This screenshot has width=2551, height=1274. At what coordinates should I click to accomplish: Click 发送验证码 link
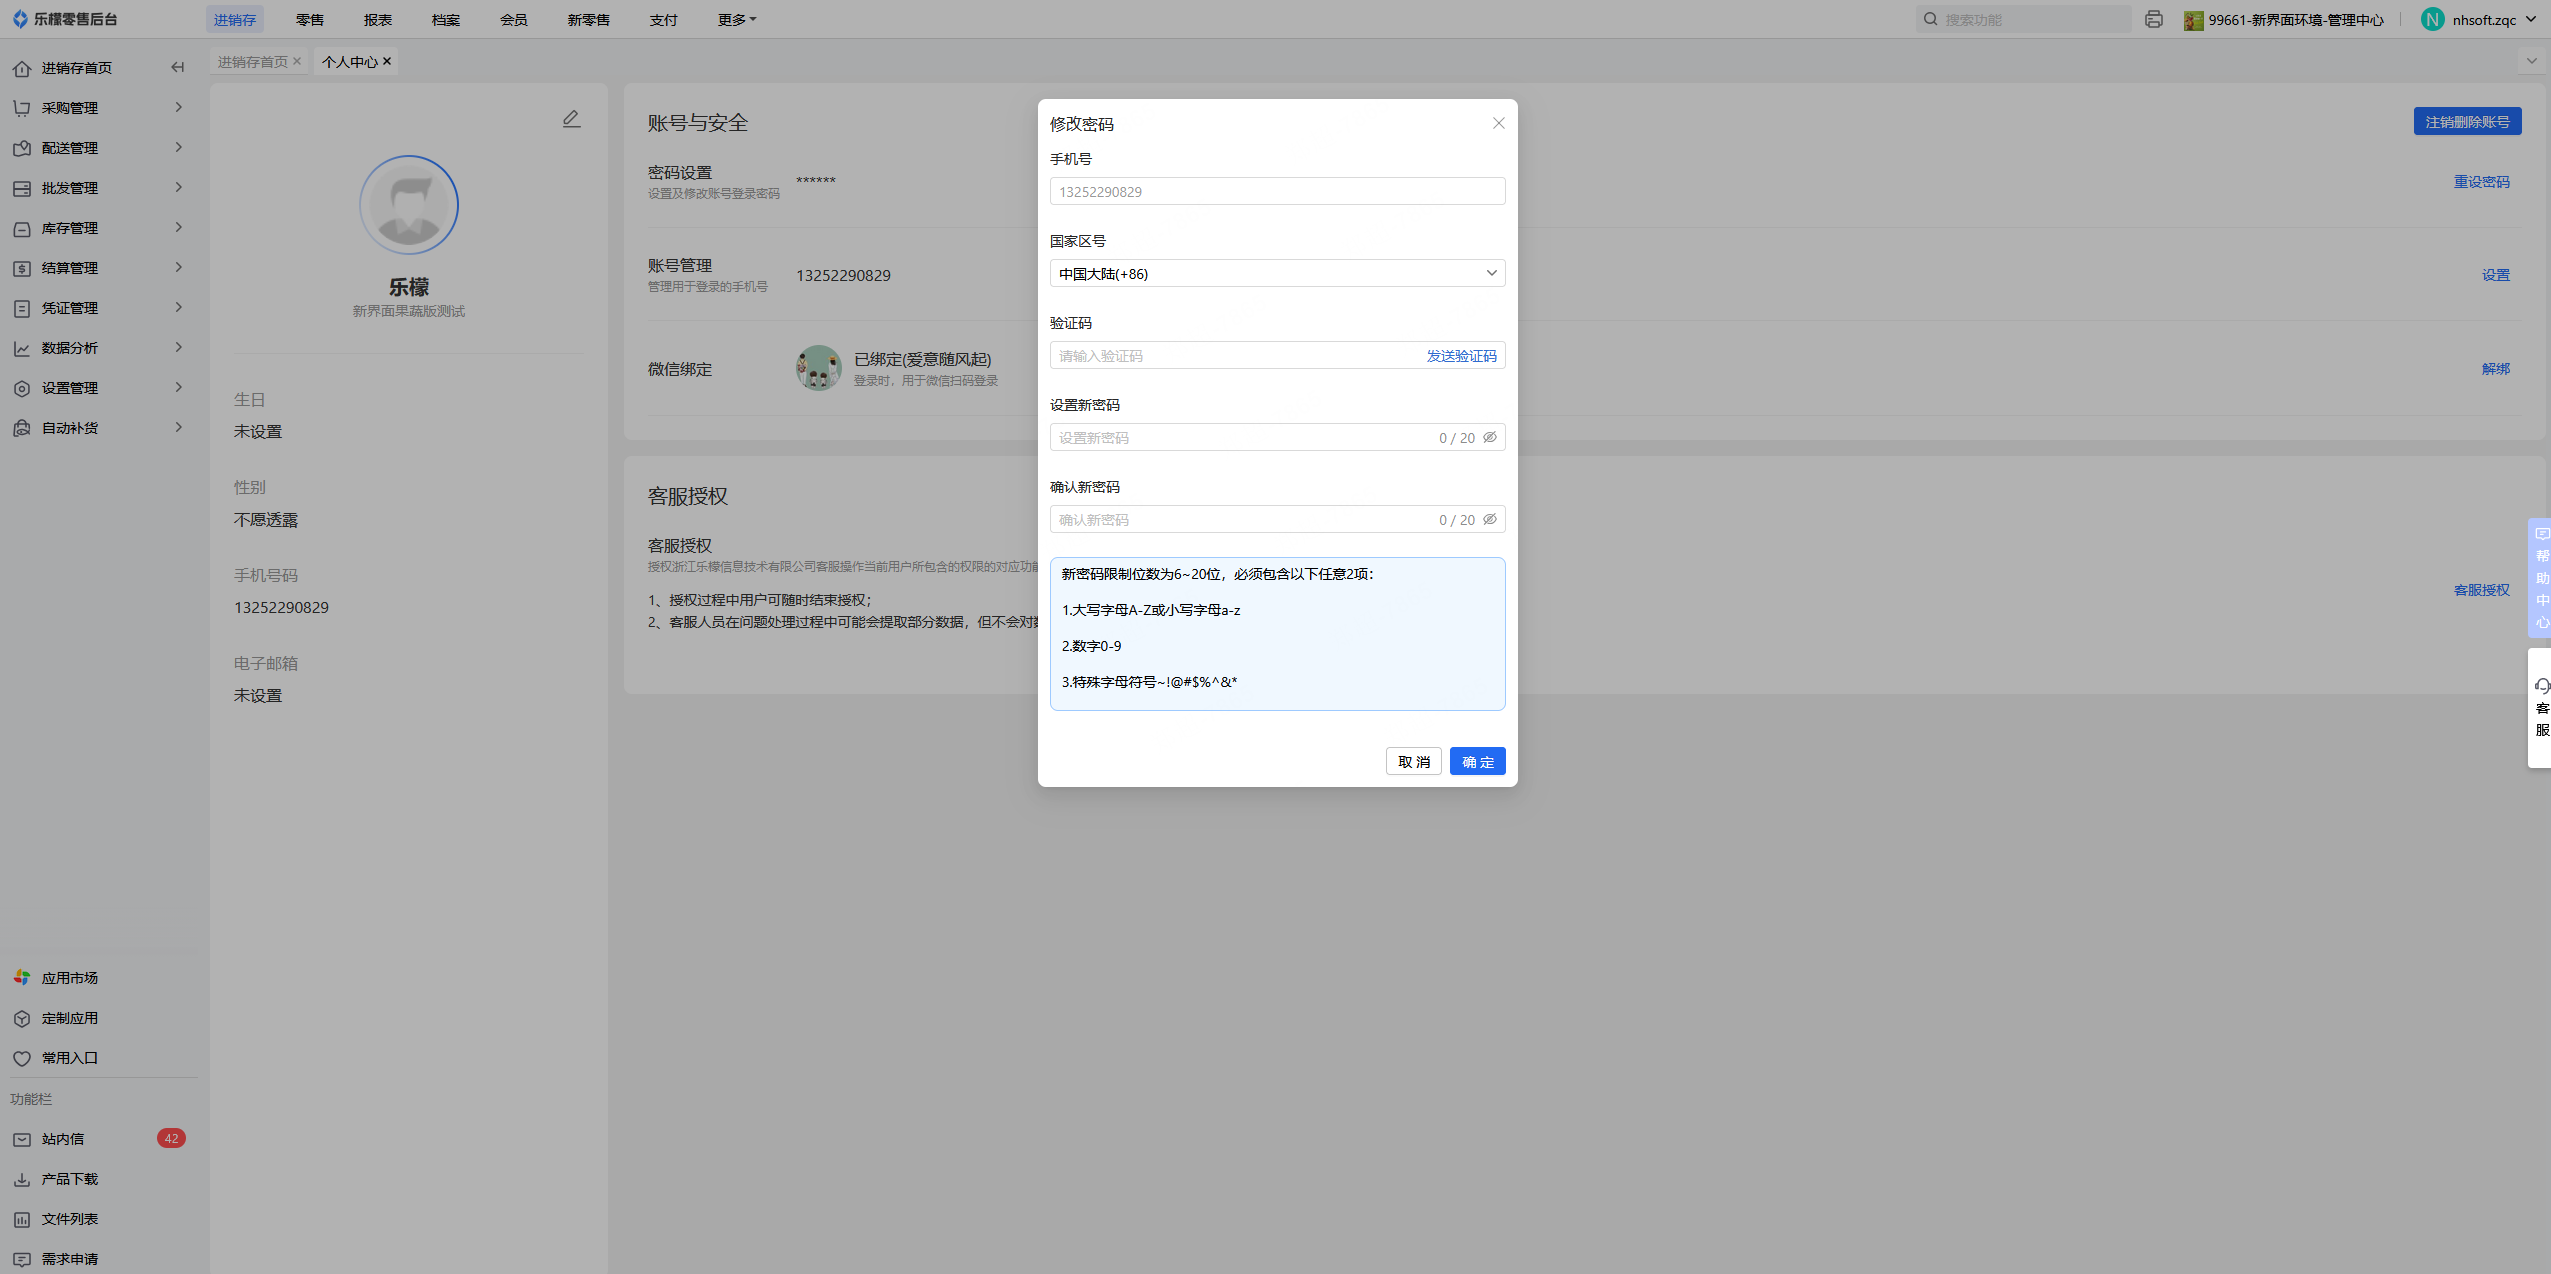pos(1461,356)
